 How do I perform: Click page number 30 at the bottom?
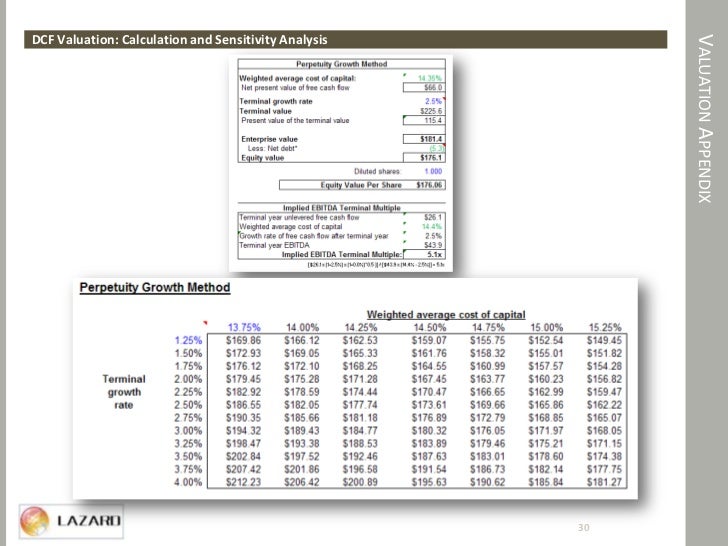pyautogui.click(x=586, y=527)
